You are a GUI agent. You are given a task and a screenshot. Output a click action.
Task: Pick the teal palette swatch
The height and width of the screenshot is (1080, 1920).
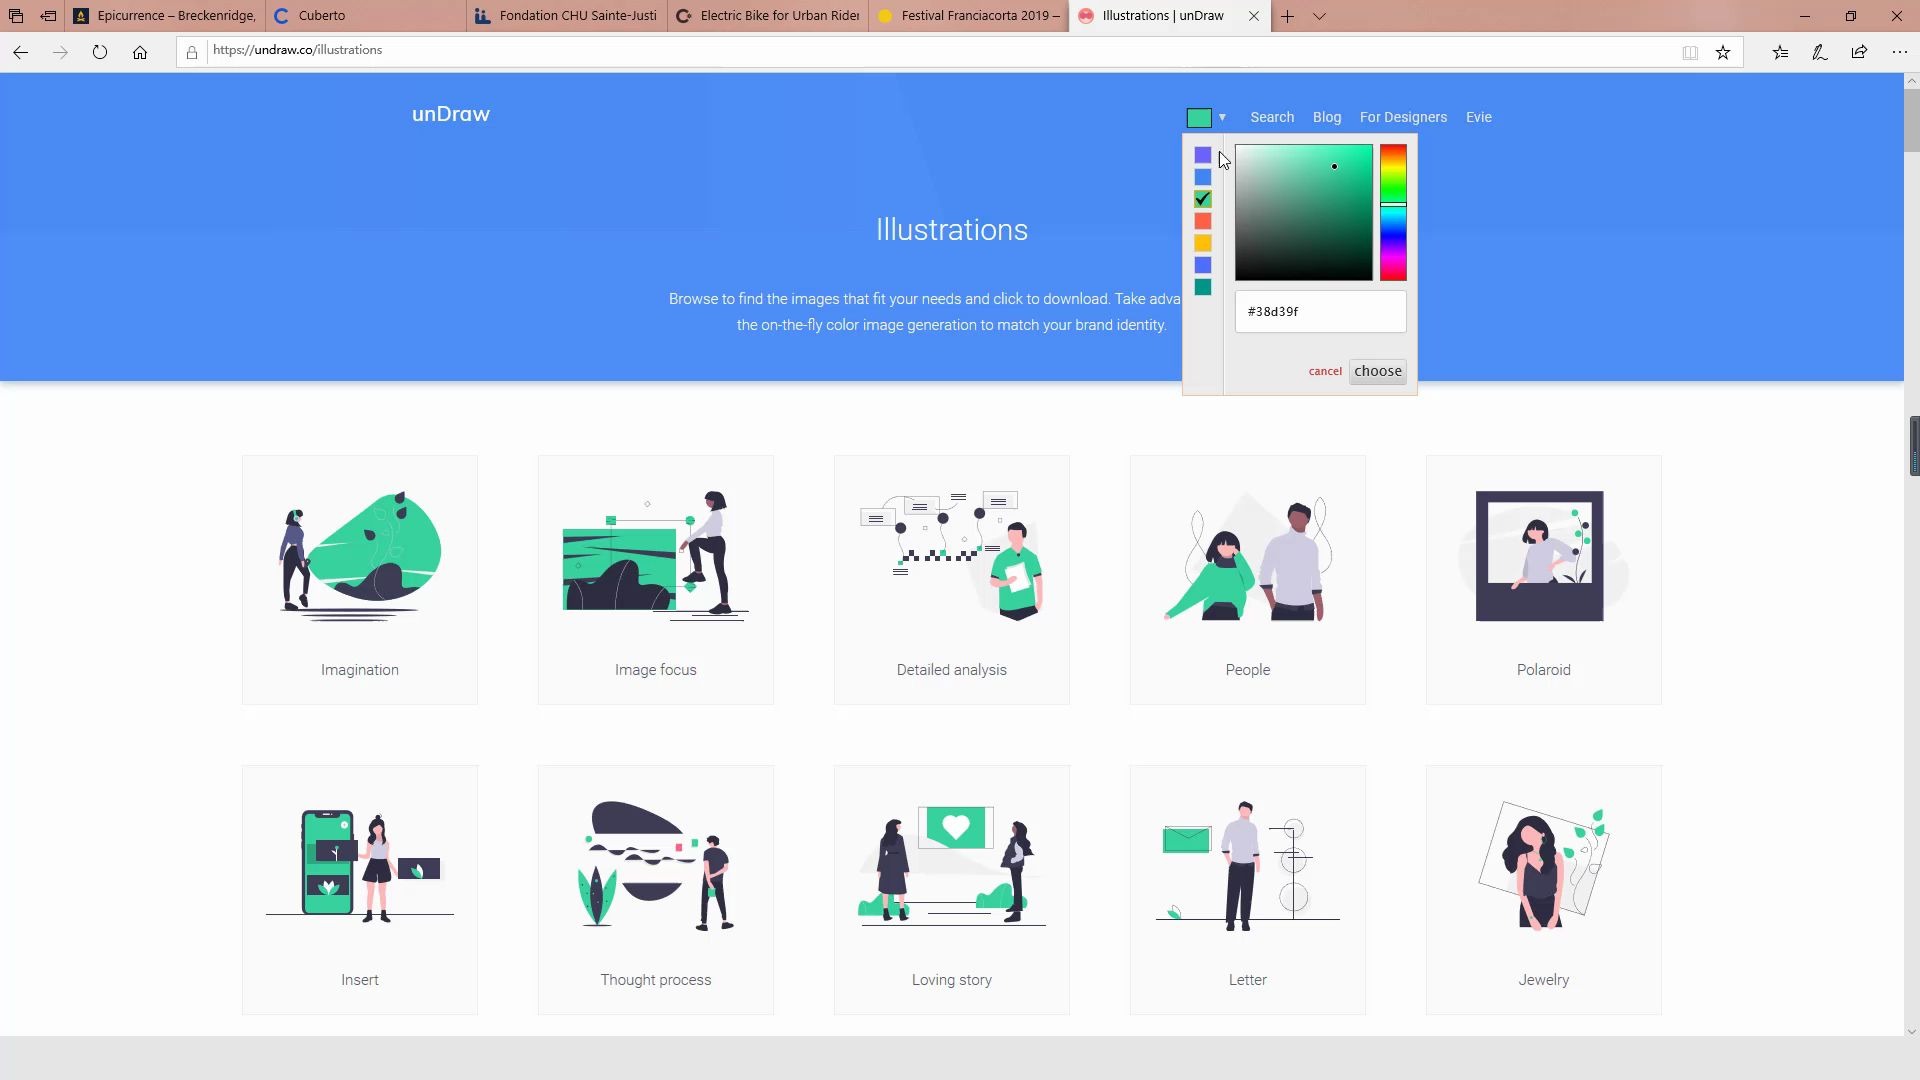1203,287
